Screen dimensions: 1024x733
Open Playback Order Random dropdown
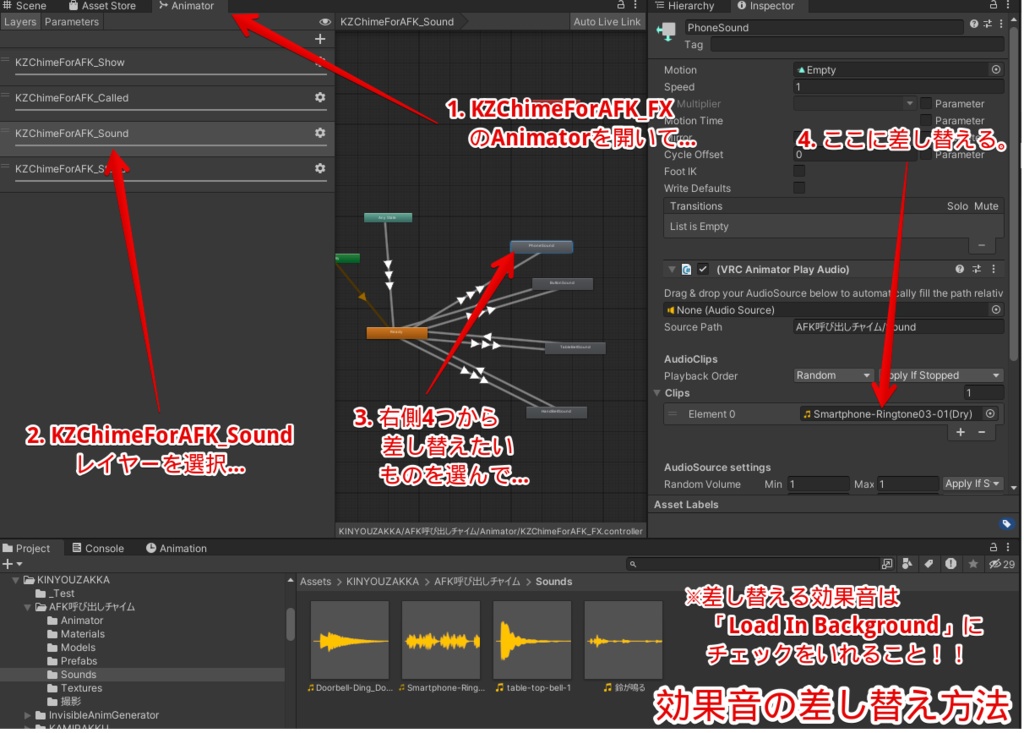tap(833, 375)
